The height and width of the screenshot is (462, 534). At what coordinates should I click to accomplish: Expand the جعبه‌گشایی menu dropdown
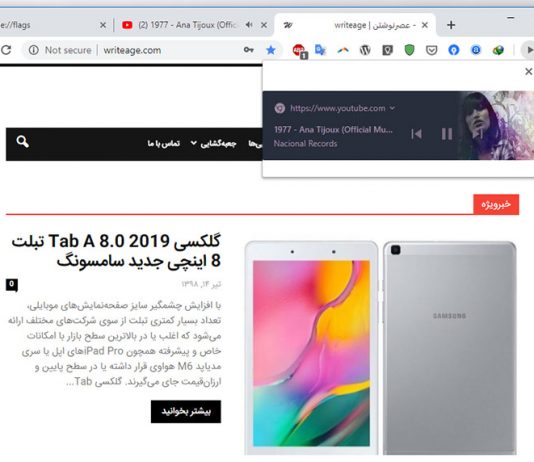(214, 143)
